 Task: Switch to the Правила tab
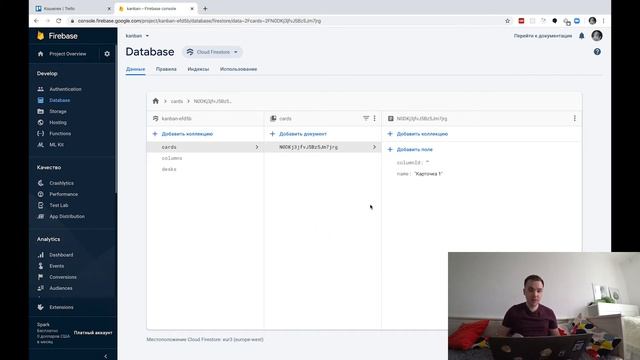tap(166, 69)
